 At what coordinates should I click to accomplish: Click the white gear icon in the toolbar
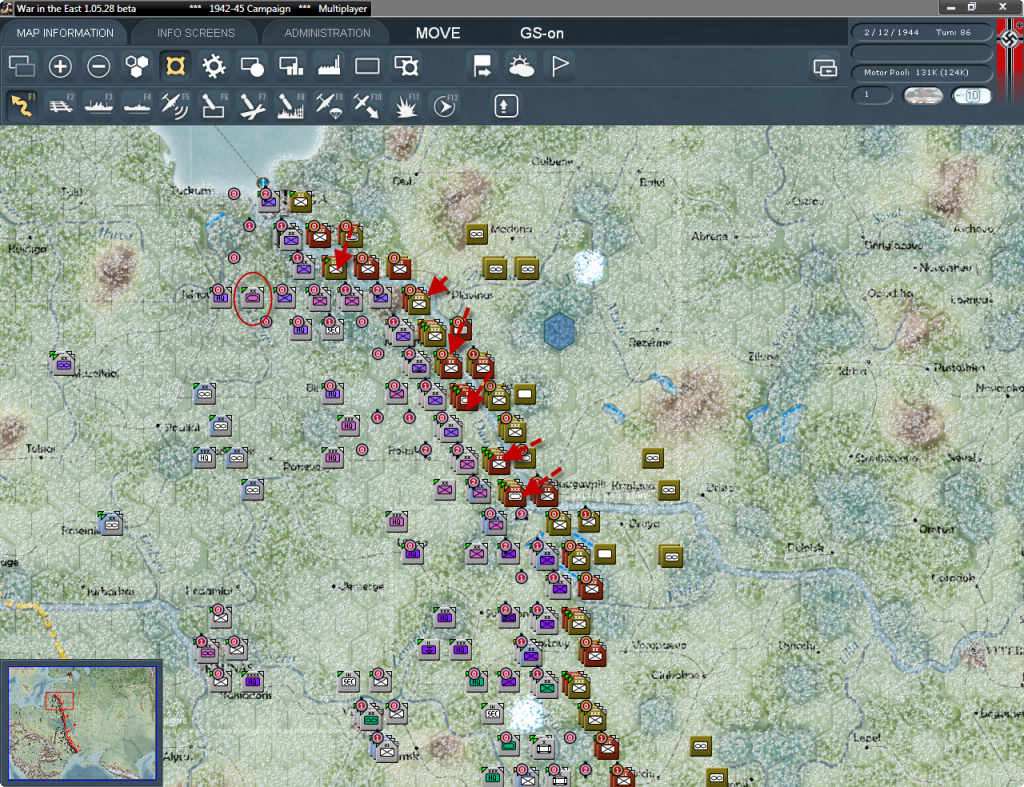click(x=214, y=66)
